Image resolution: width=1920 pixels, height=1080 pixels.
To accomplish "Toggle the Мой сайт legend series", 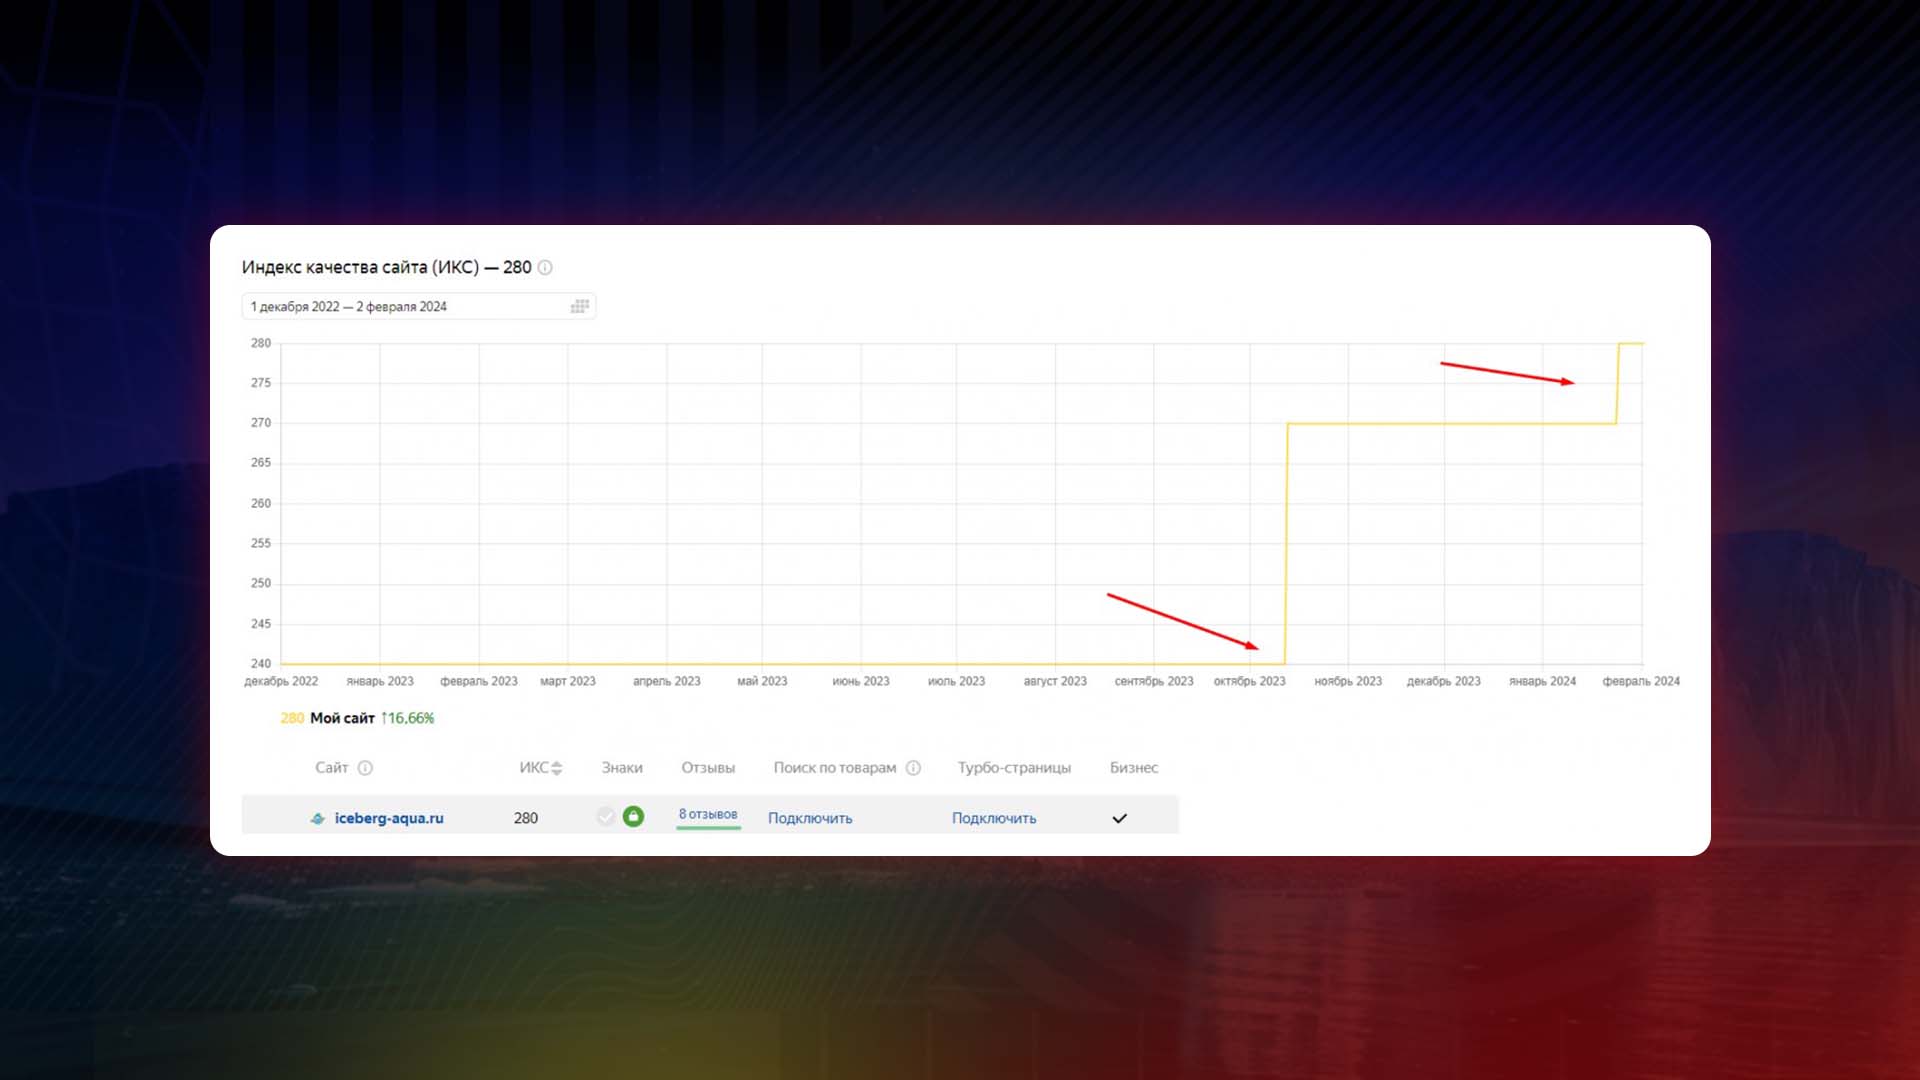I will (x=342, y=718).
